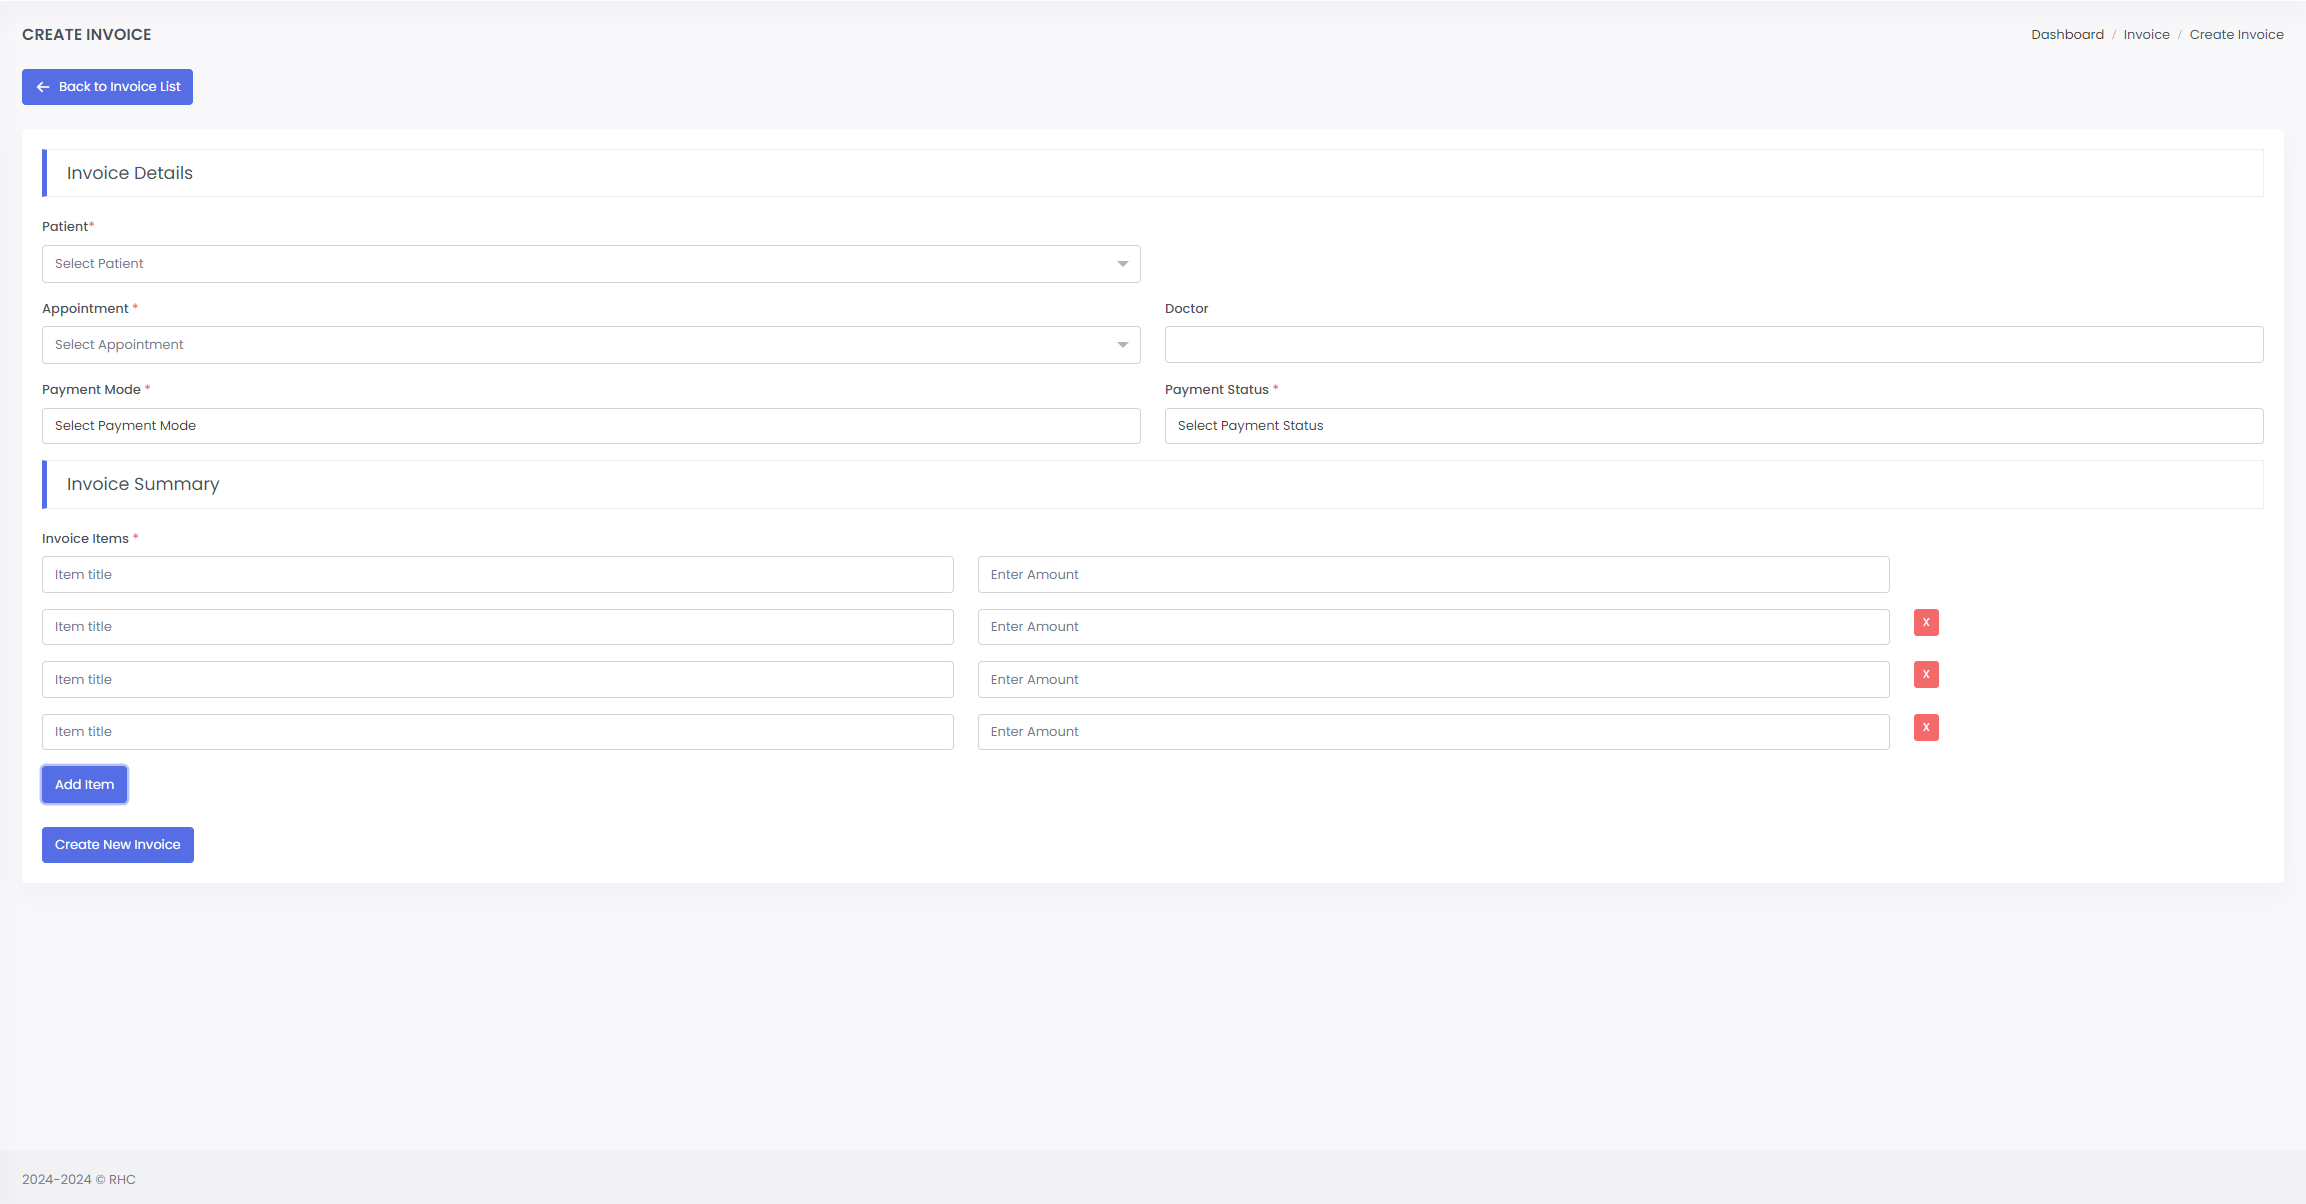Click the Create Invoice breadcrumb text
The width and height of the screenshot is (2306, 1204).
point(2236,34)
